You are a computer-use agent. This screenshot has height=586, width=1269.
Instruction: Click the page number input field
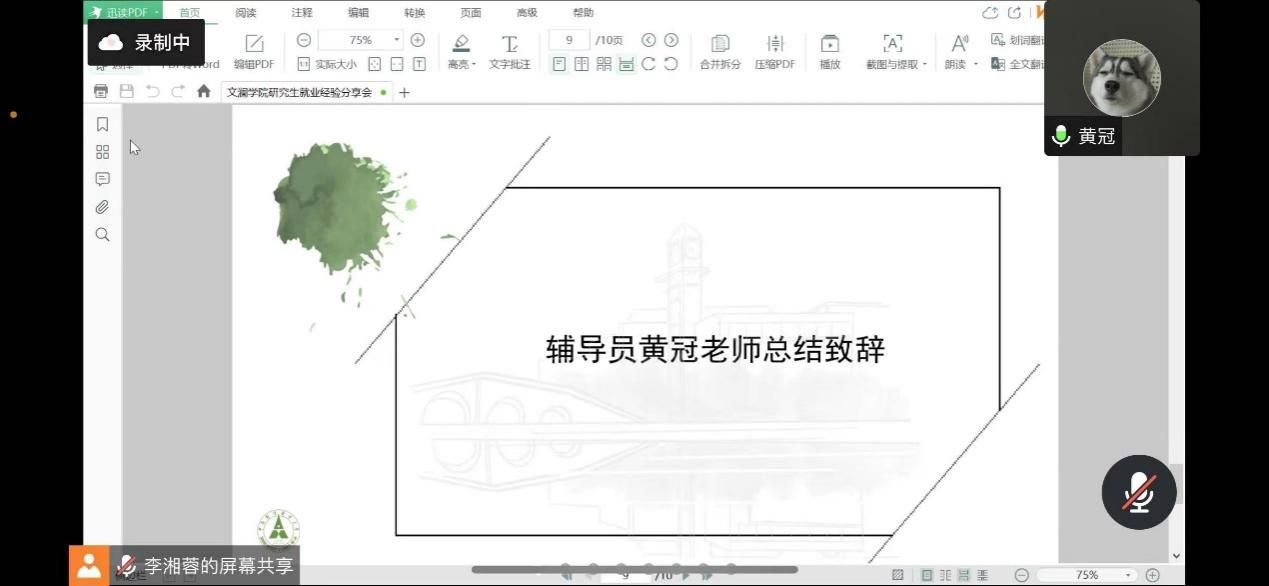(x=570, y=40)
